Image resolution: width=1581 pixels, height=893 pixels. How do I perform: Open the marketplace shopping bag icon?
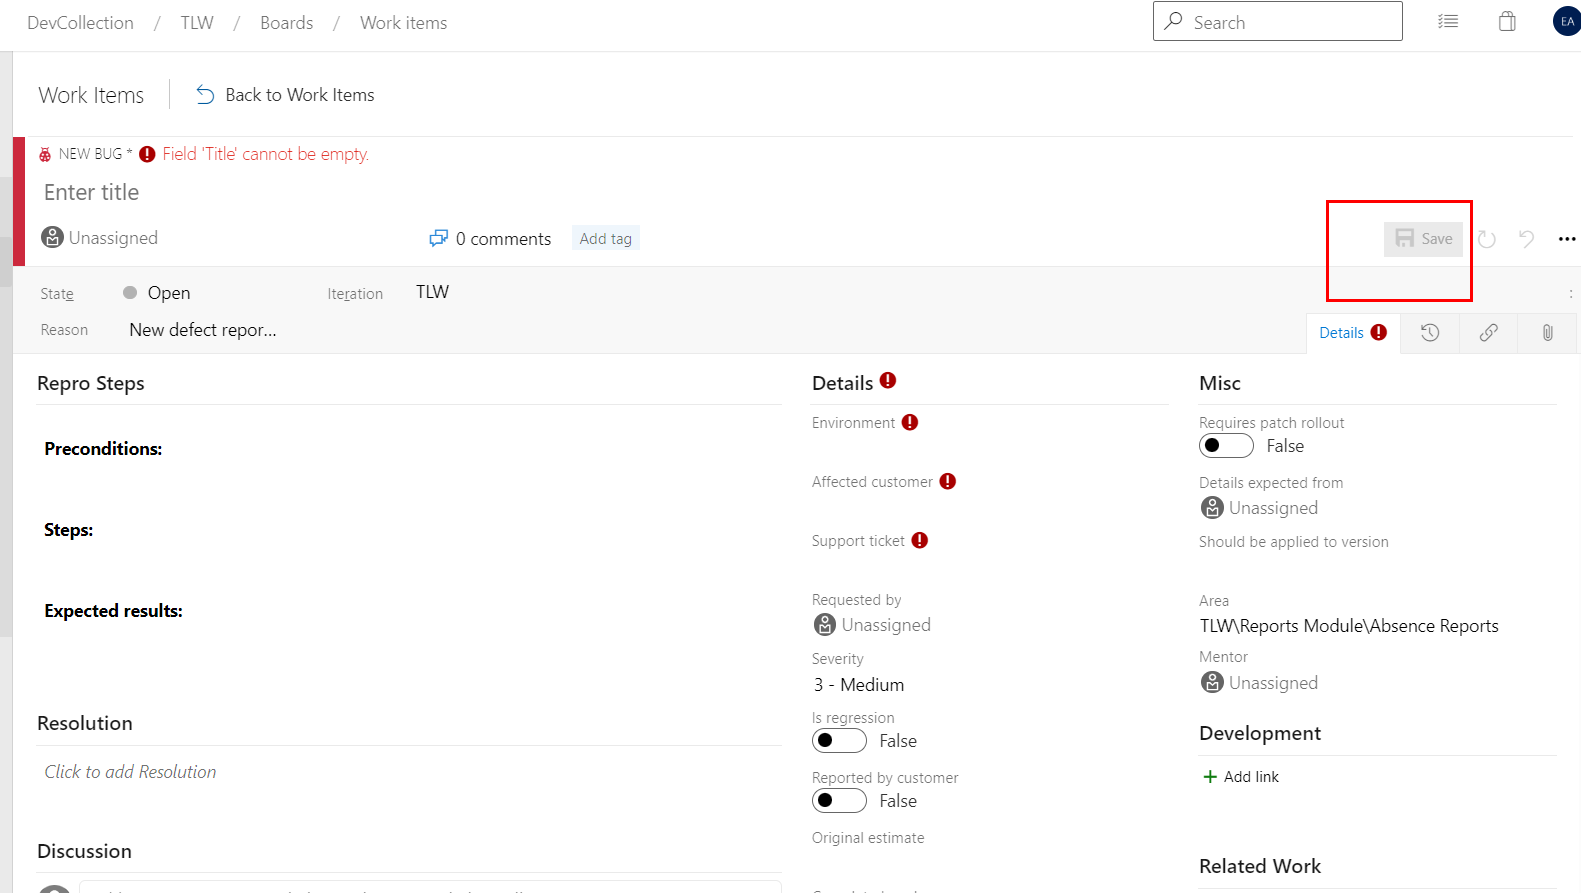coord(1507,21)
